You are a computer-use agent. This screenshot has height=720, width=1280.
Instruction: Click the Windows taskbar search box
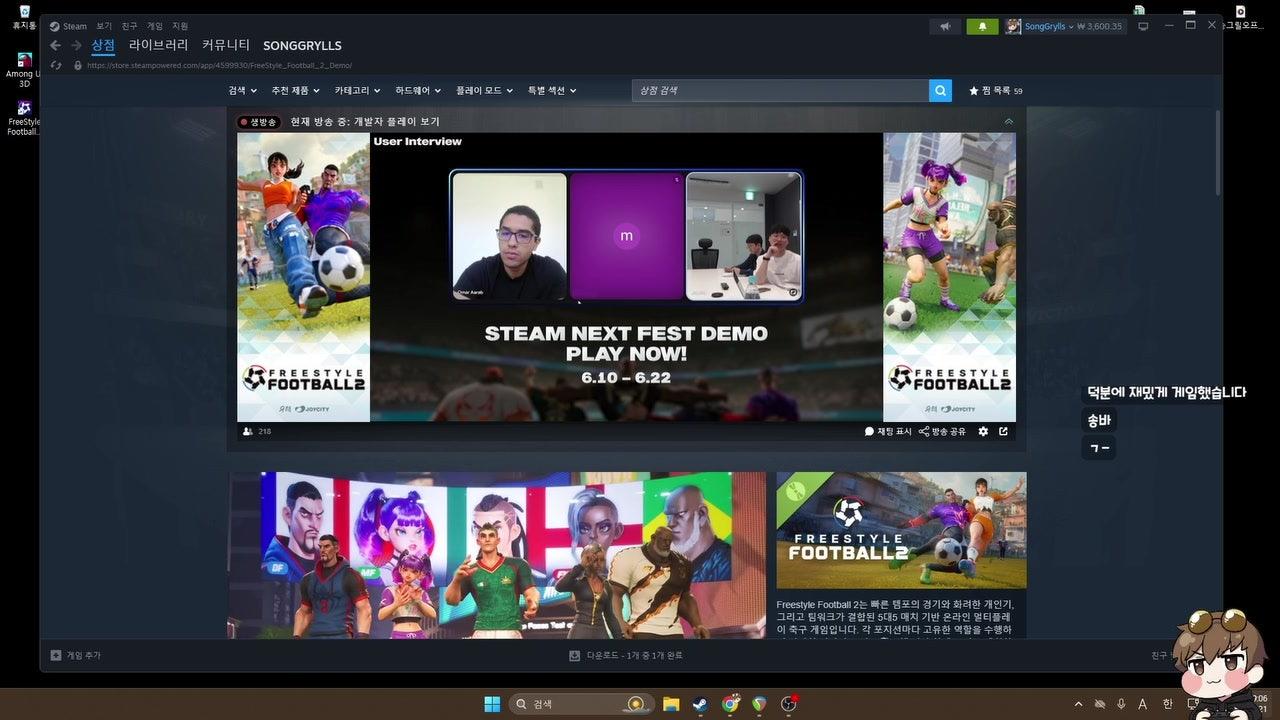[x=581, y=704]
